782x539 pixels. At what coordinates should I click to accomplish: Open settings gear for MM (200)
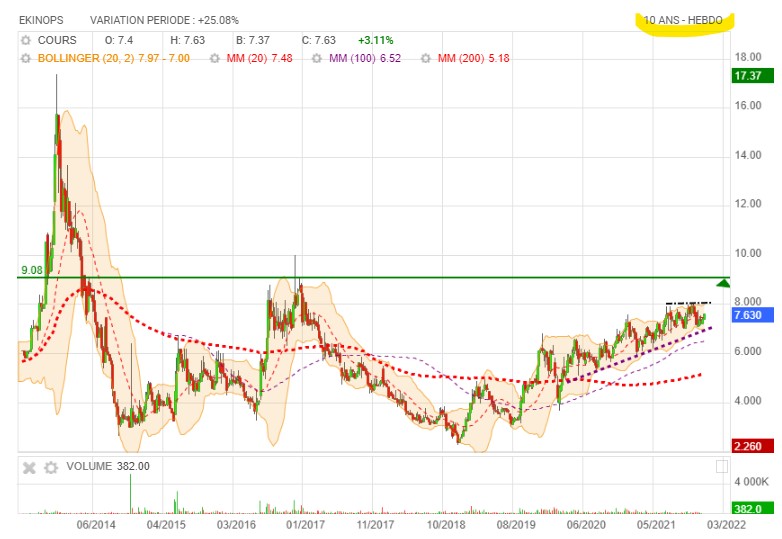tap(425, 59)
